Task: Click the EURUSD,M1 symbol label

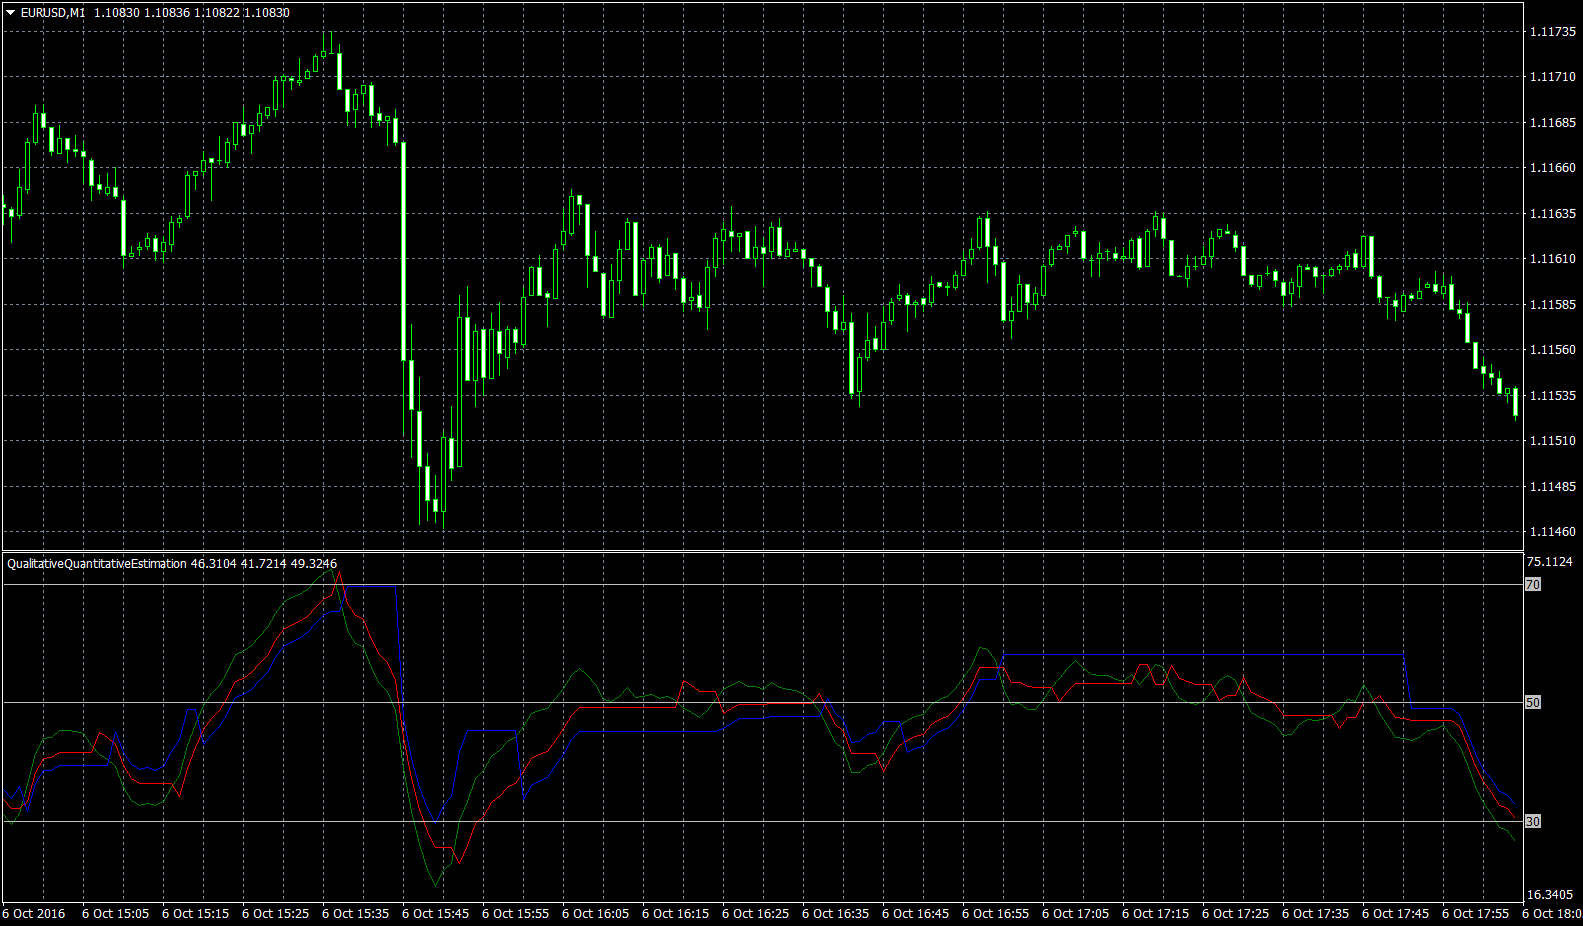Action: coord(53,13)
